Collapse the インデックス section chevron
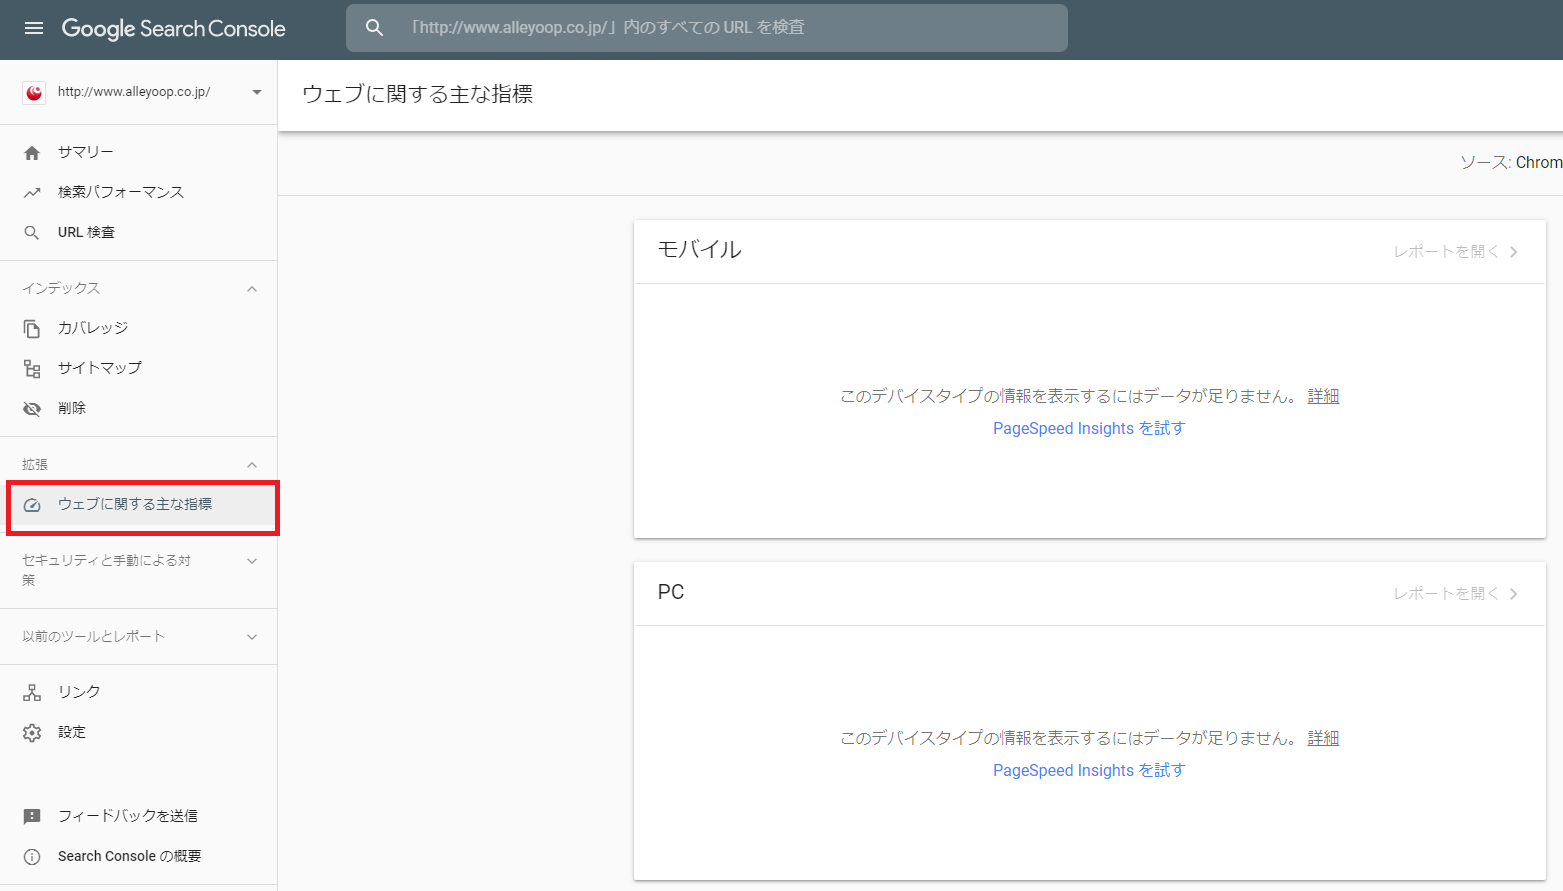The image size is (1563, 891). (252, 289)
